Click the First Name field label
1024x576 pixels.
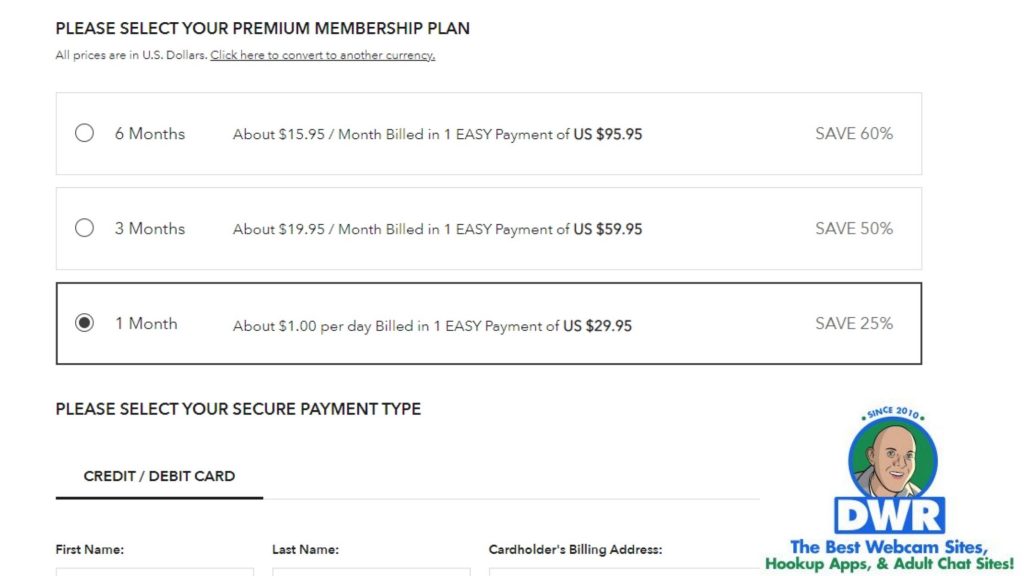[90, 549]
